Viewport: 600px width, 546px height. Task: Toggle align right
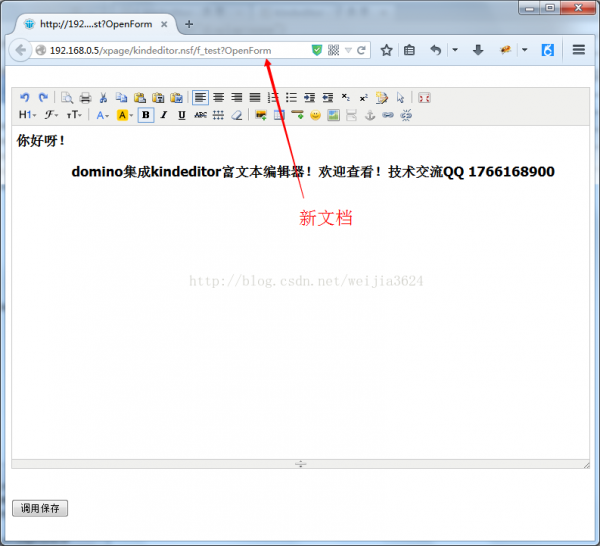pos(236,98)
